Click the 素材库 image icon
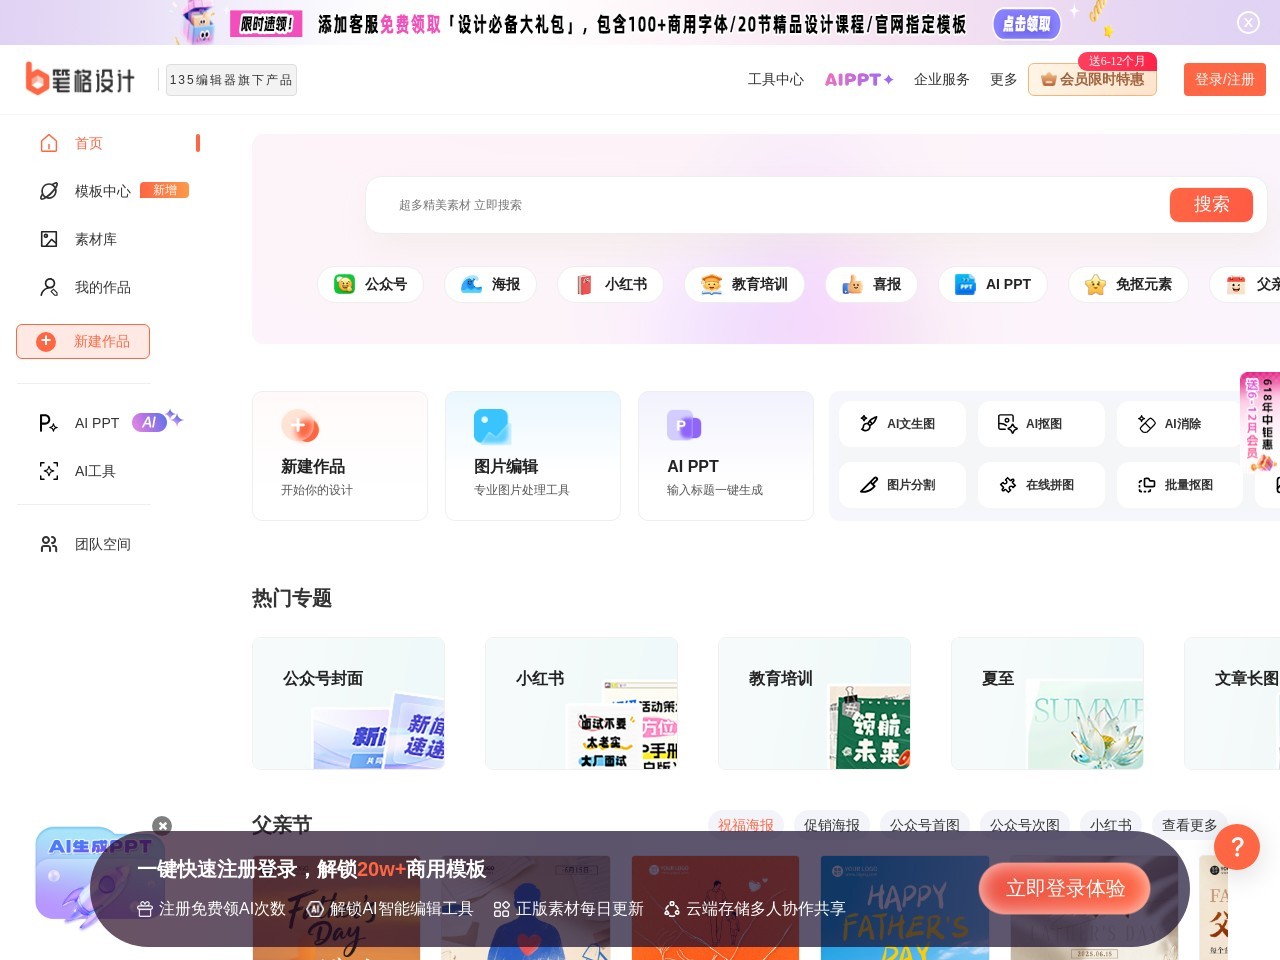Image resolution: width=1280 pixels, height=960 pixels. pyautogui.click(x=49, y=239)
